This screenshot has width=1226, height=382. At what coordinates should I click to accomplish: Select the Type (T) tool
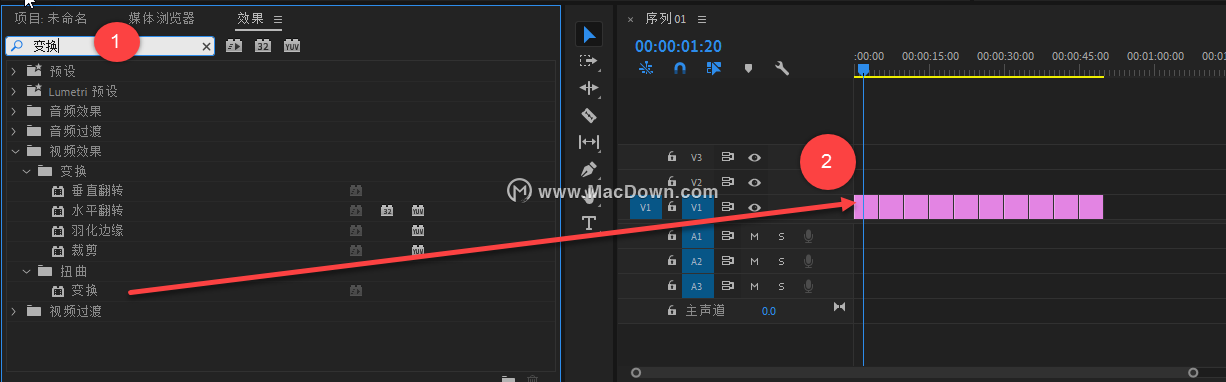coord(589,222)
